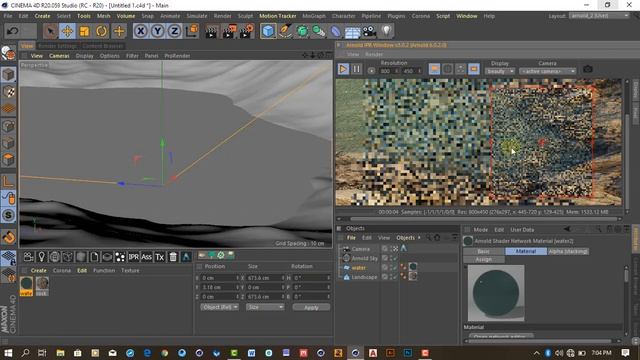Toggle Arnold Sky enable checkmark
Image resolution: width=640 pixels, height=360 pixels.
395,258
